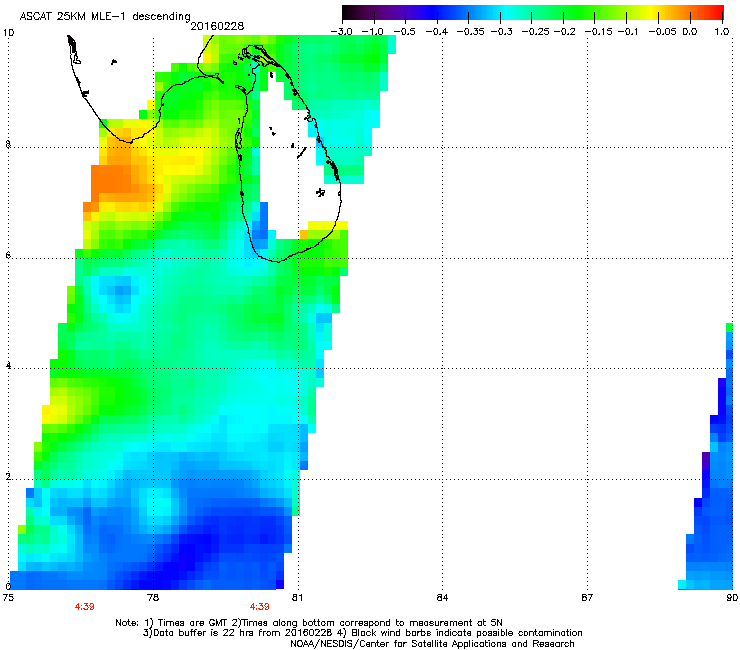Click the -3.0 color bar label
The width and height of the screenshot is (740, 650).
(341, 32)
